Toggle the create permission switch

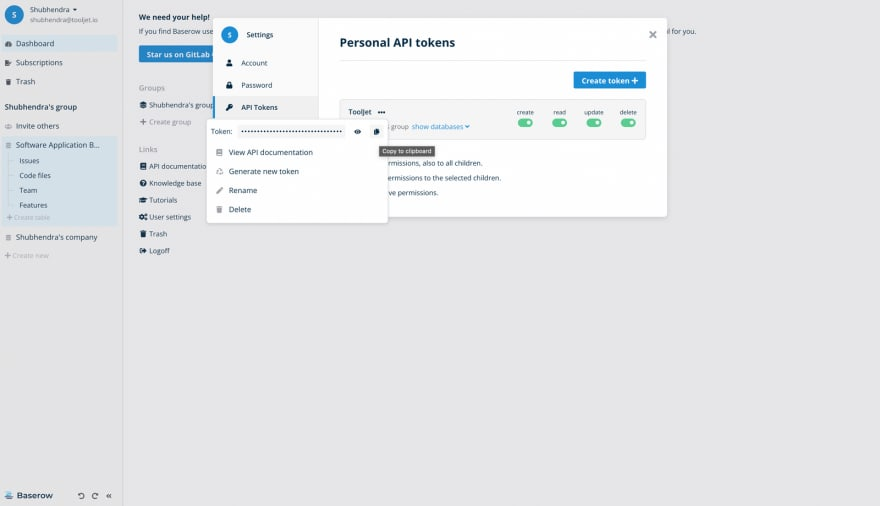click(x=525, y=123)
